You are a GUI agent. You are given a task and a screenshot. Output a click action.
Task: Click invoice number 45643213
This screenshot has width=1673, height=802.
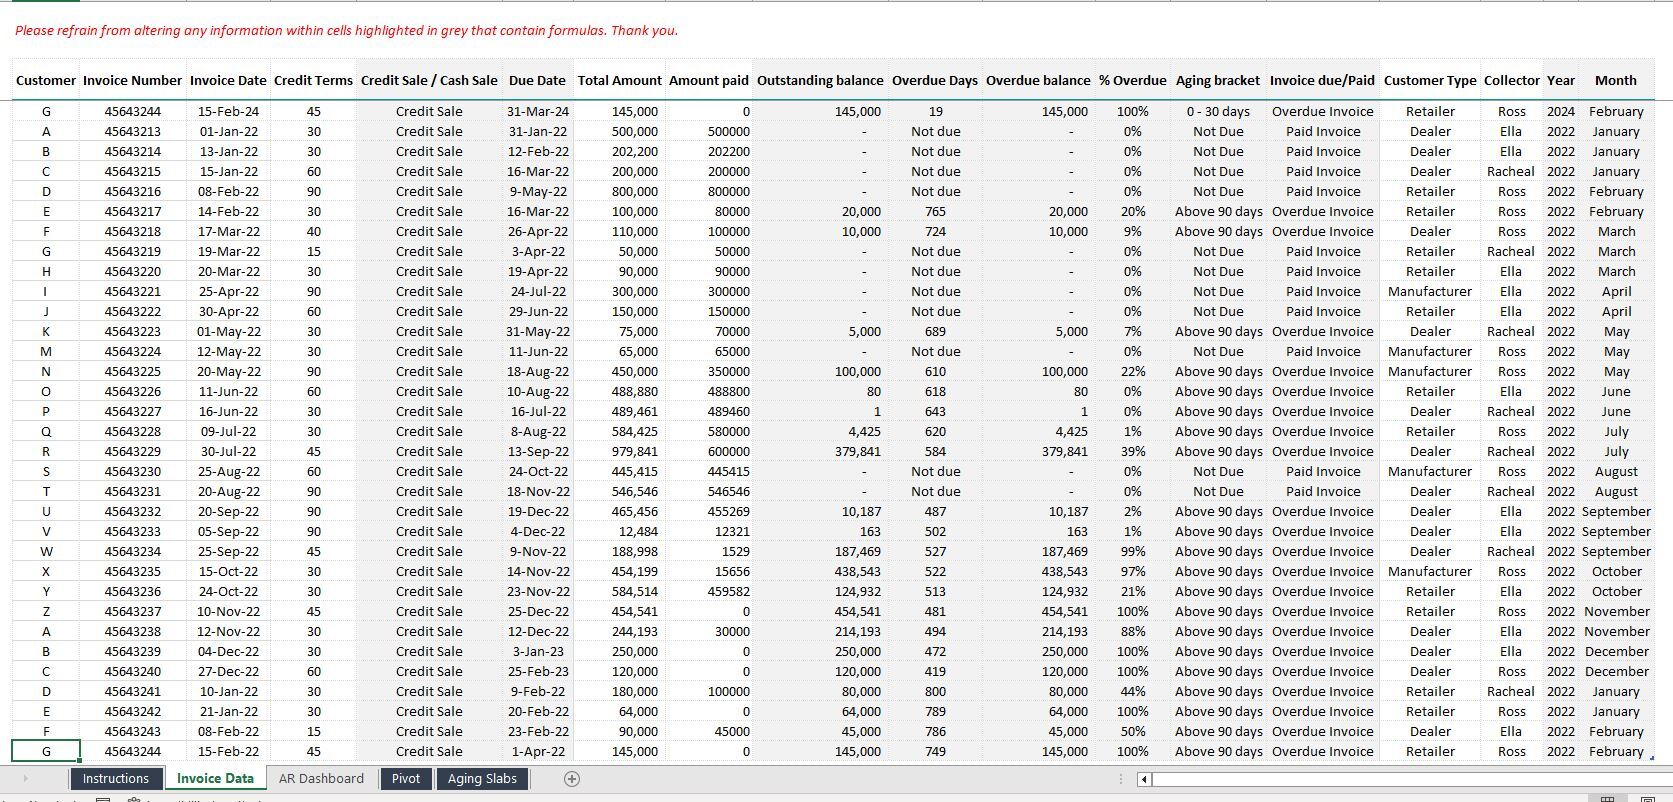click(x=133, y=131)
